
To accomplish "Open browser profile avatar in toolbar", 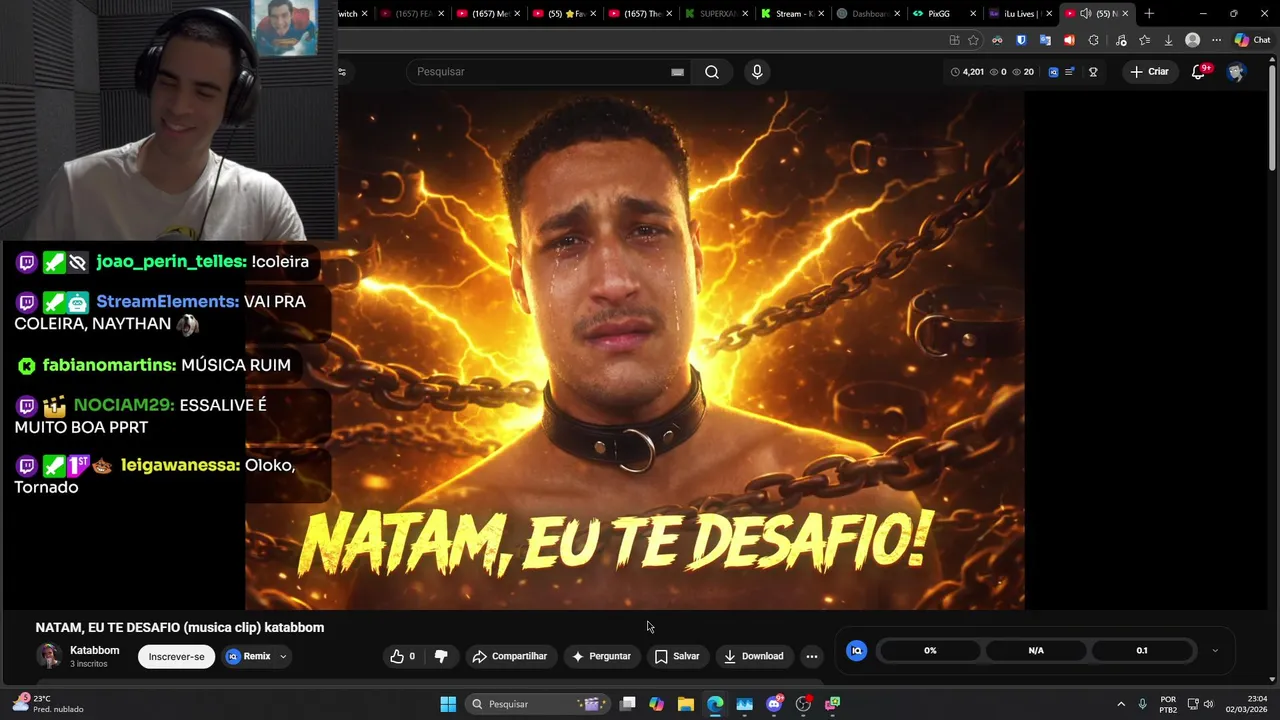I will 1192,40.
